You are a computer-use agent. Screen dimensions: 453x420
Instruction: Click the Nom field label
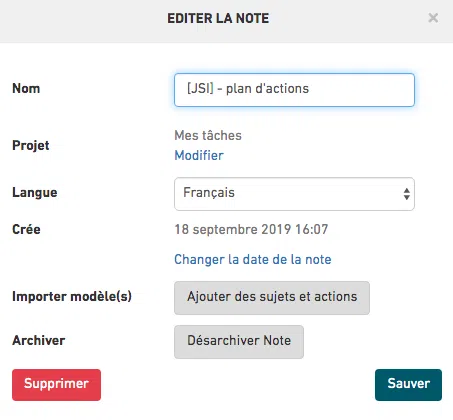[26, 88]
